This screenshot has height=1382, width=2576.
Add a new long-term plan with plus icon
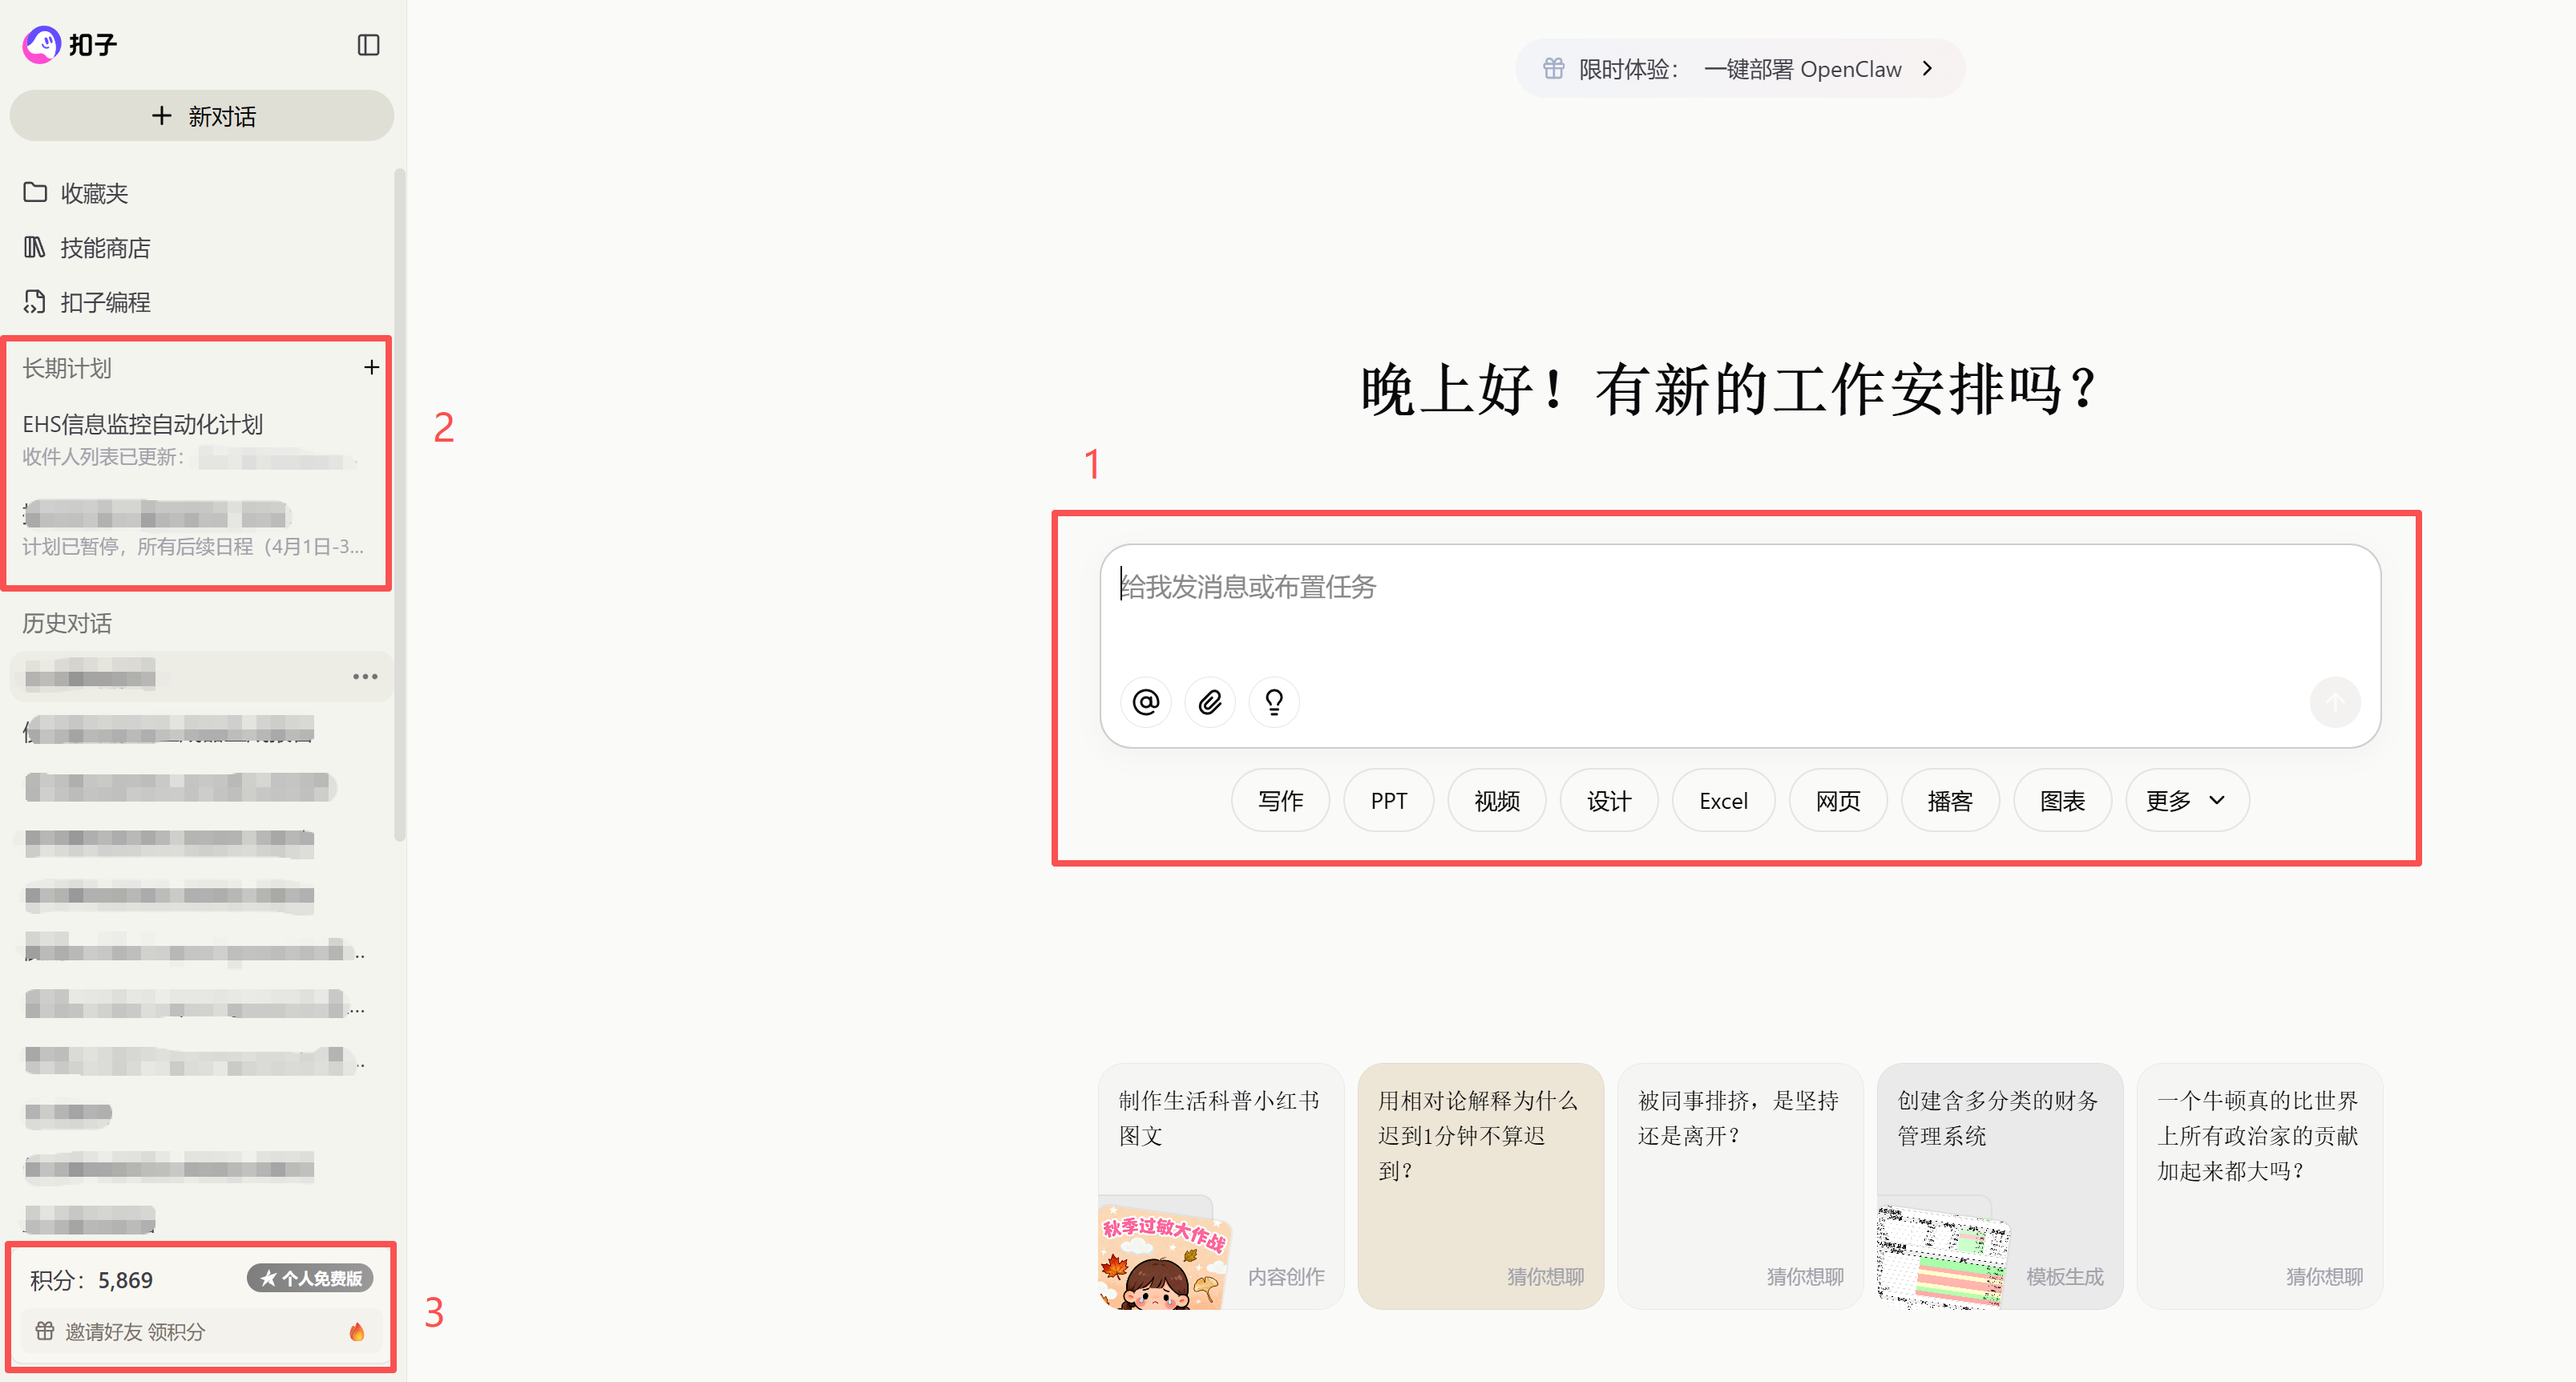pos(371,368)
